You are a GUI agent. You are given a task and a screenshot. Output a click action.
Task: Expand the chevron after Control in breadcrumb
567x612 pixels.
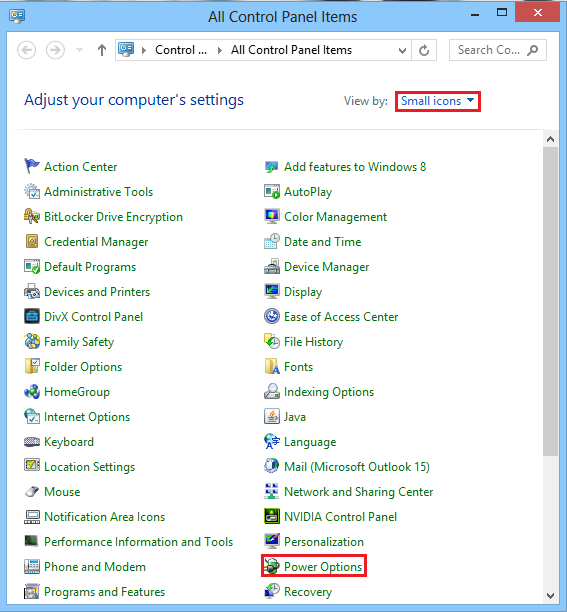(220, 50)
